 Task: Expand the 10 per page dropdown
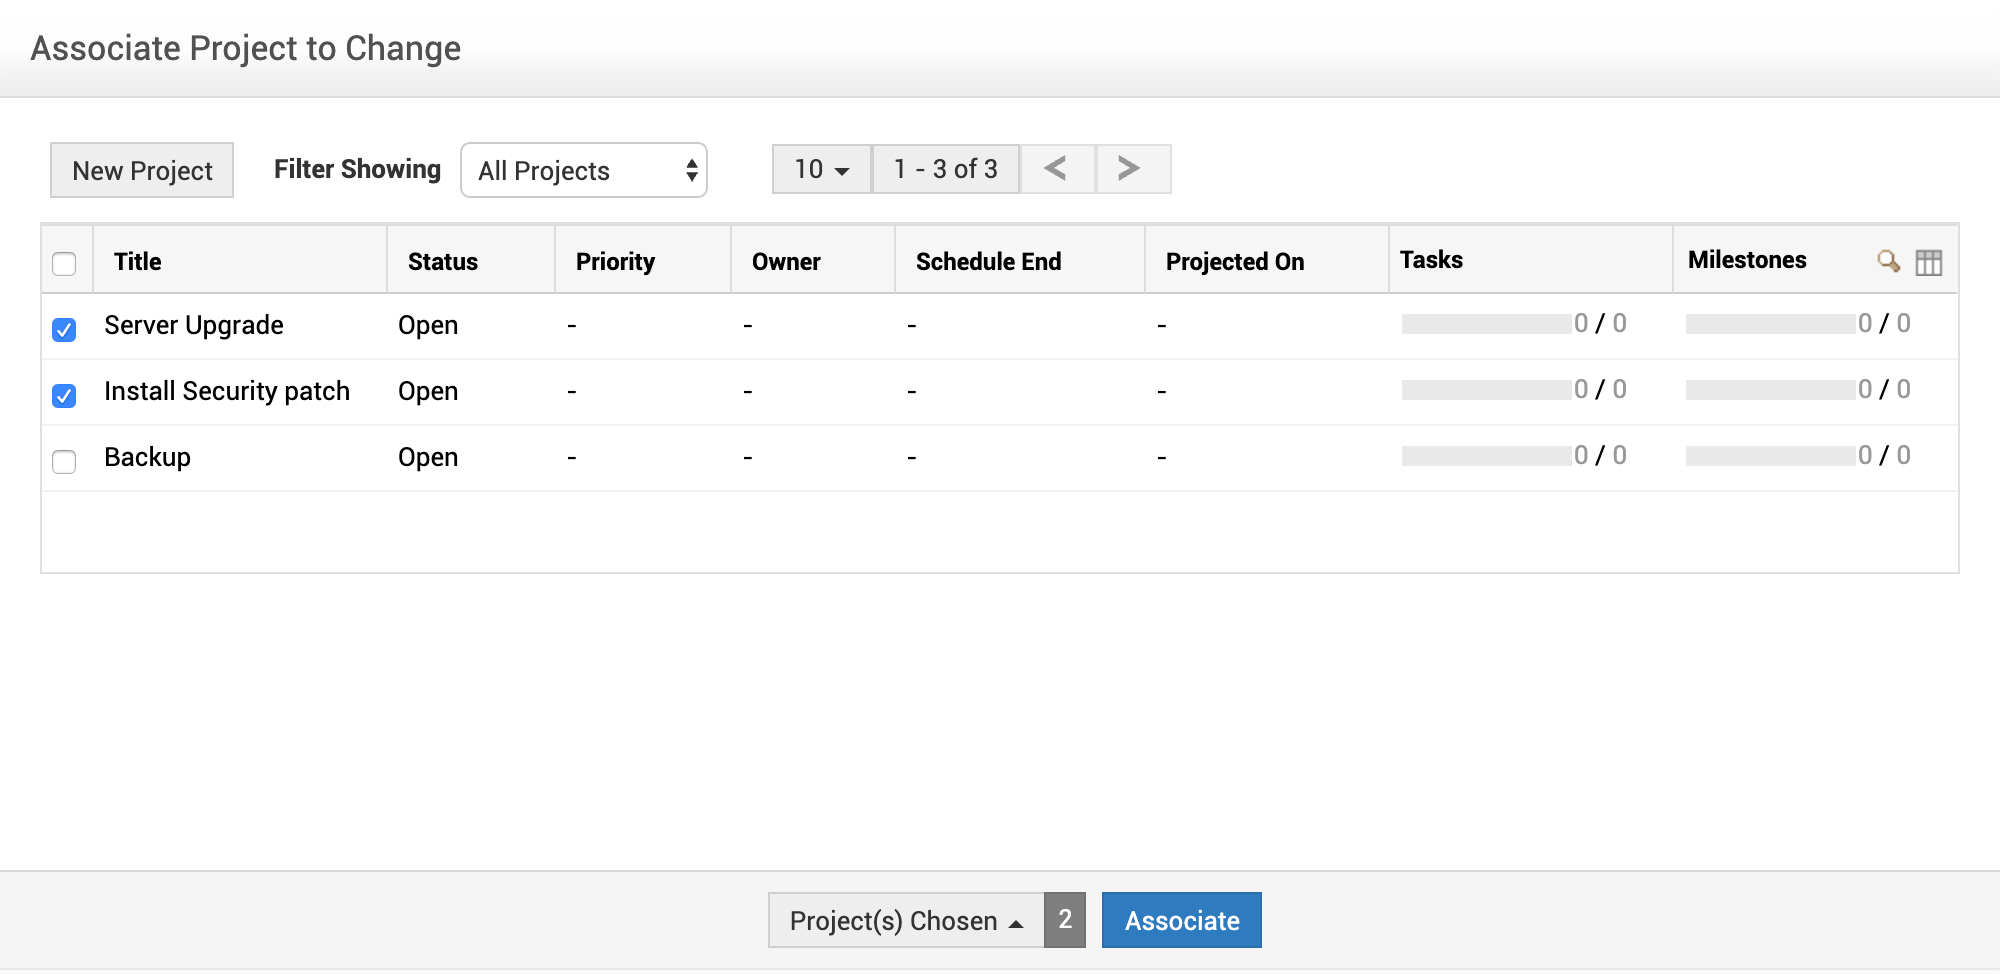coord(821,169)
